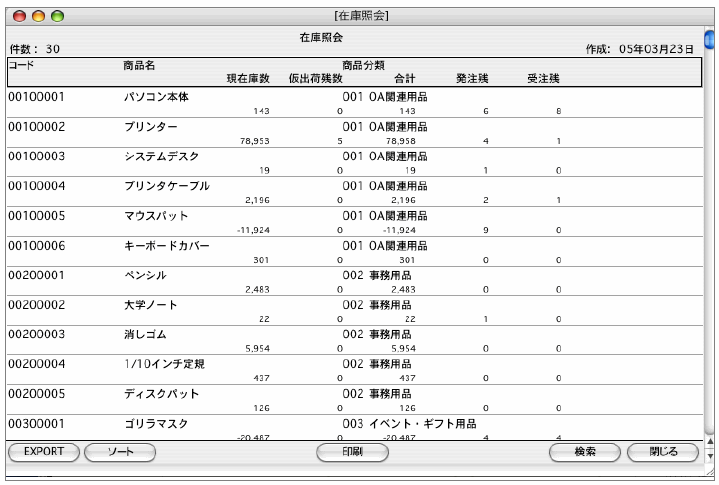Viewport: 719px width, 485px height.
Task: Select the キーボードカバー row
Action: pos(354,252)
